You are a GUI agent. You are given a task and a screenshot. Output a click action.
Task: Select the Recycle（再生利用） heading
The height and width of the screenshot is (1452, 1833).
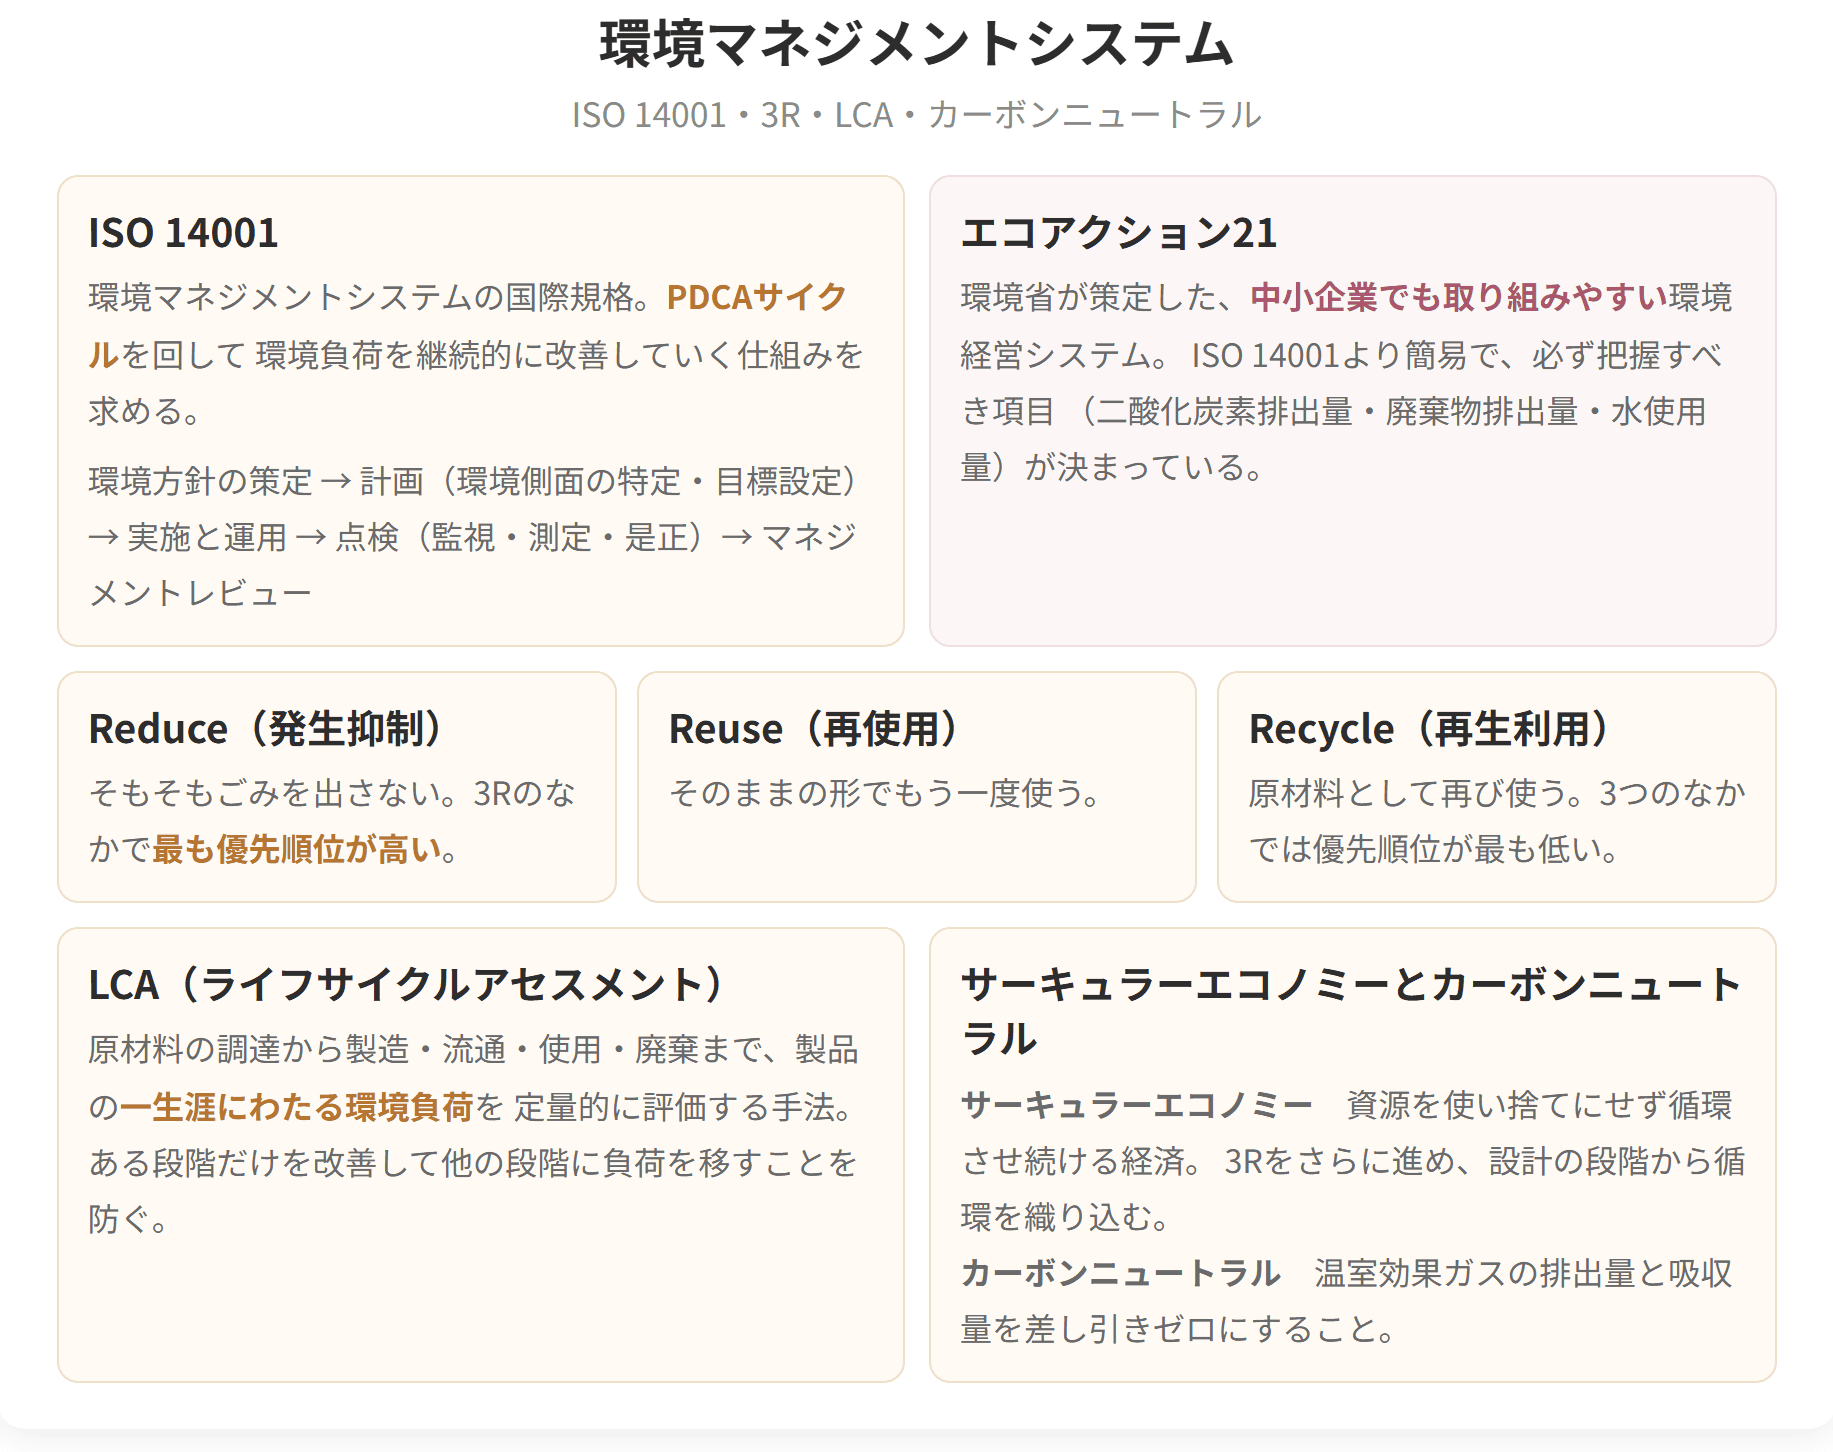(1431, 729)
